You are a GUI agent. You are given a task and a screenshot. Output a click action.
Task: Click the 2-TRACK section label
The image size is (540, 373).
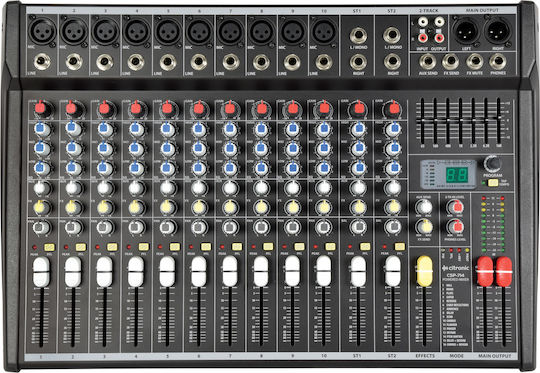[x=429, y=11]
